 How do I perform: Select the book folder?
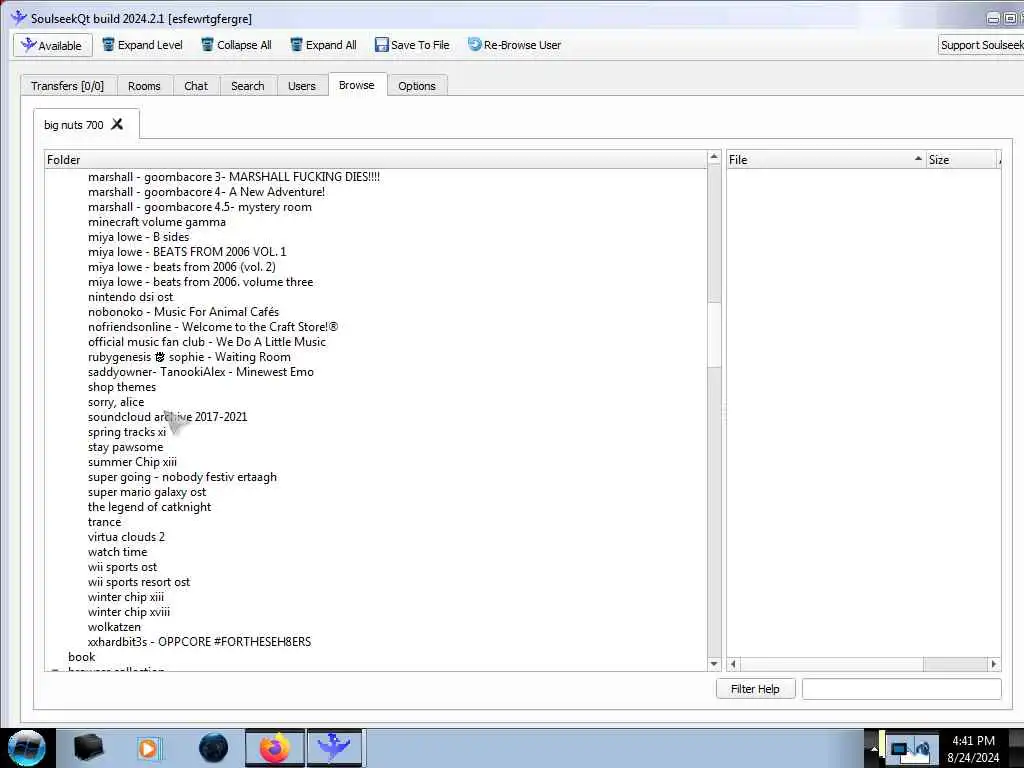pyautogui.click(x=82, y=658)
